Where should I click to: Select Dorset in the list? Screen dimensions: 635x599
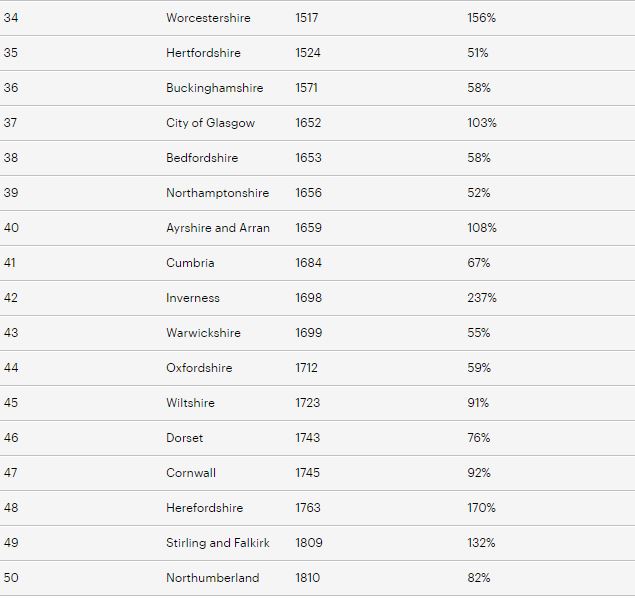pos(185,438)
